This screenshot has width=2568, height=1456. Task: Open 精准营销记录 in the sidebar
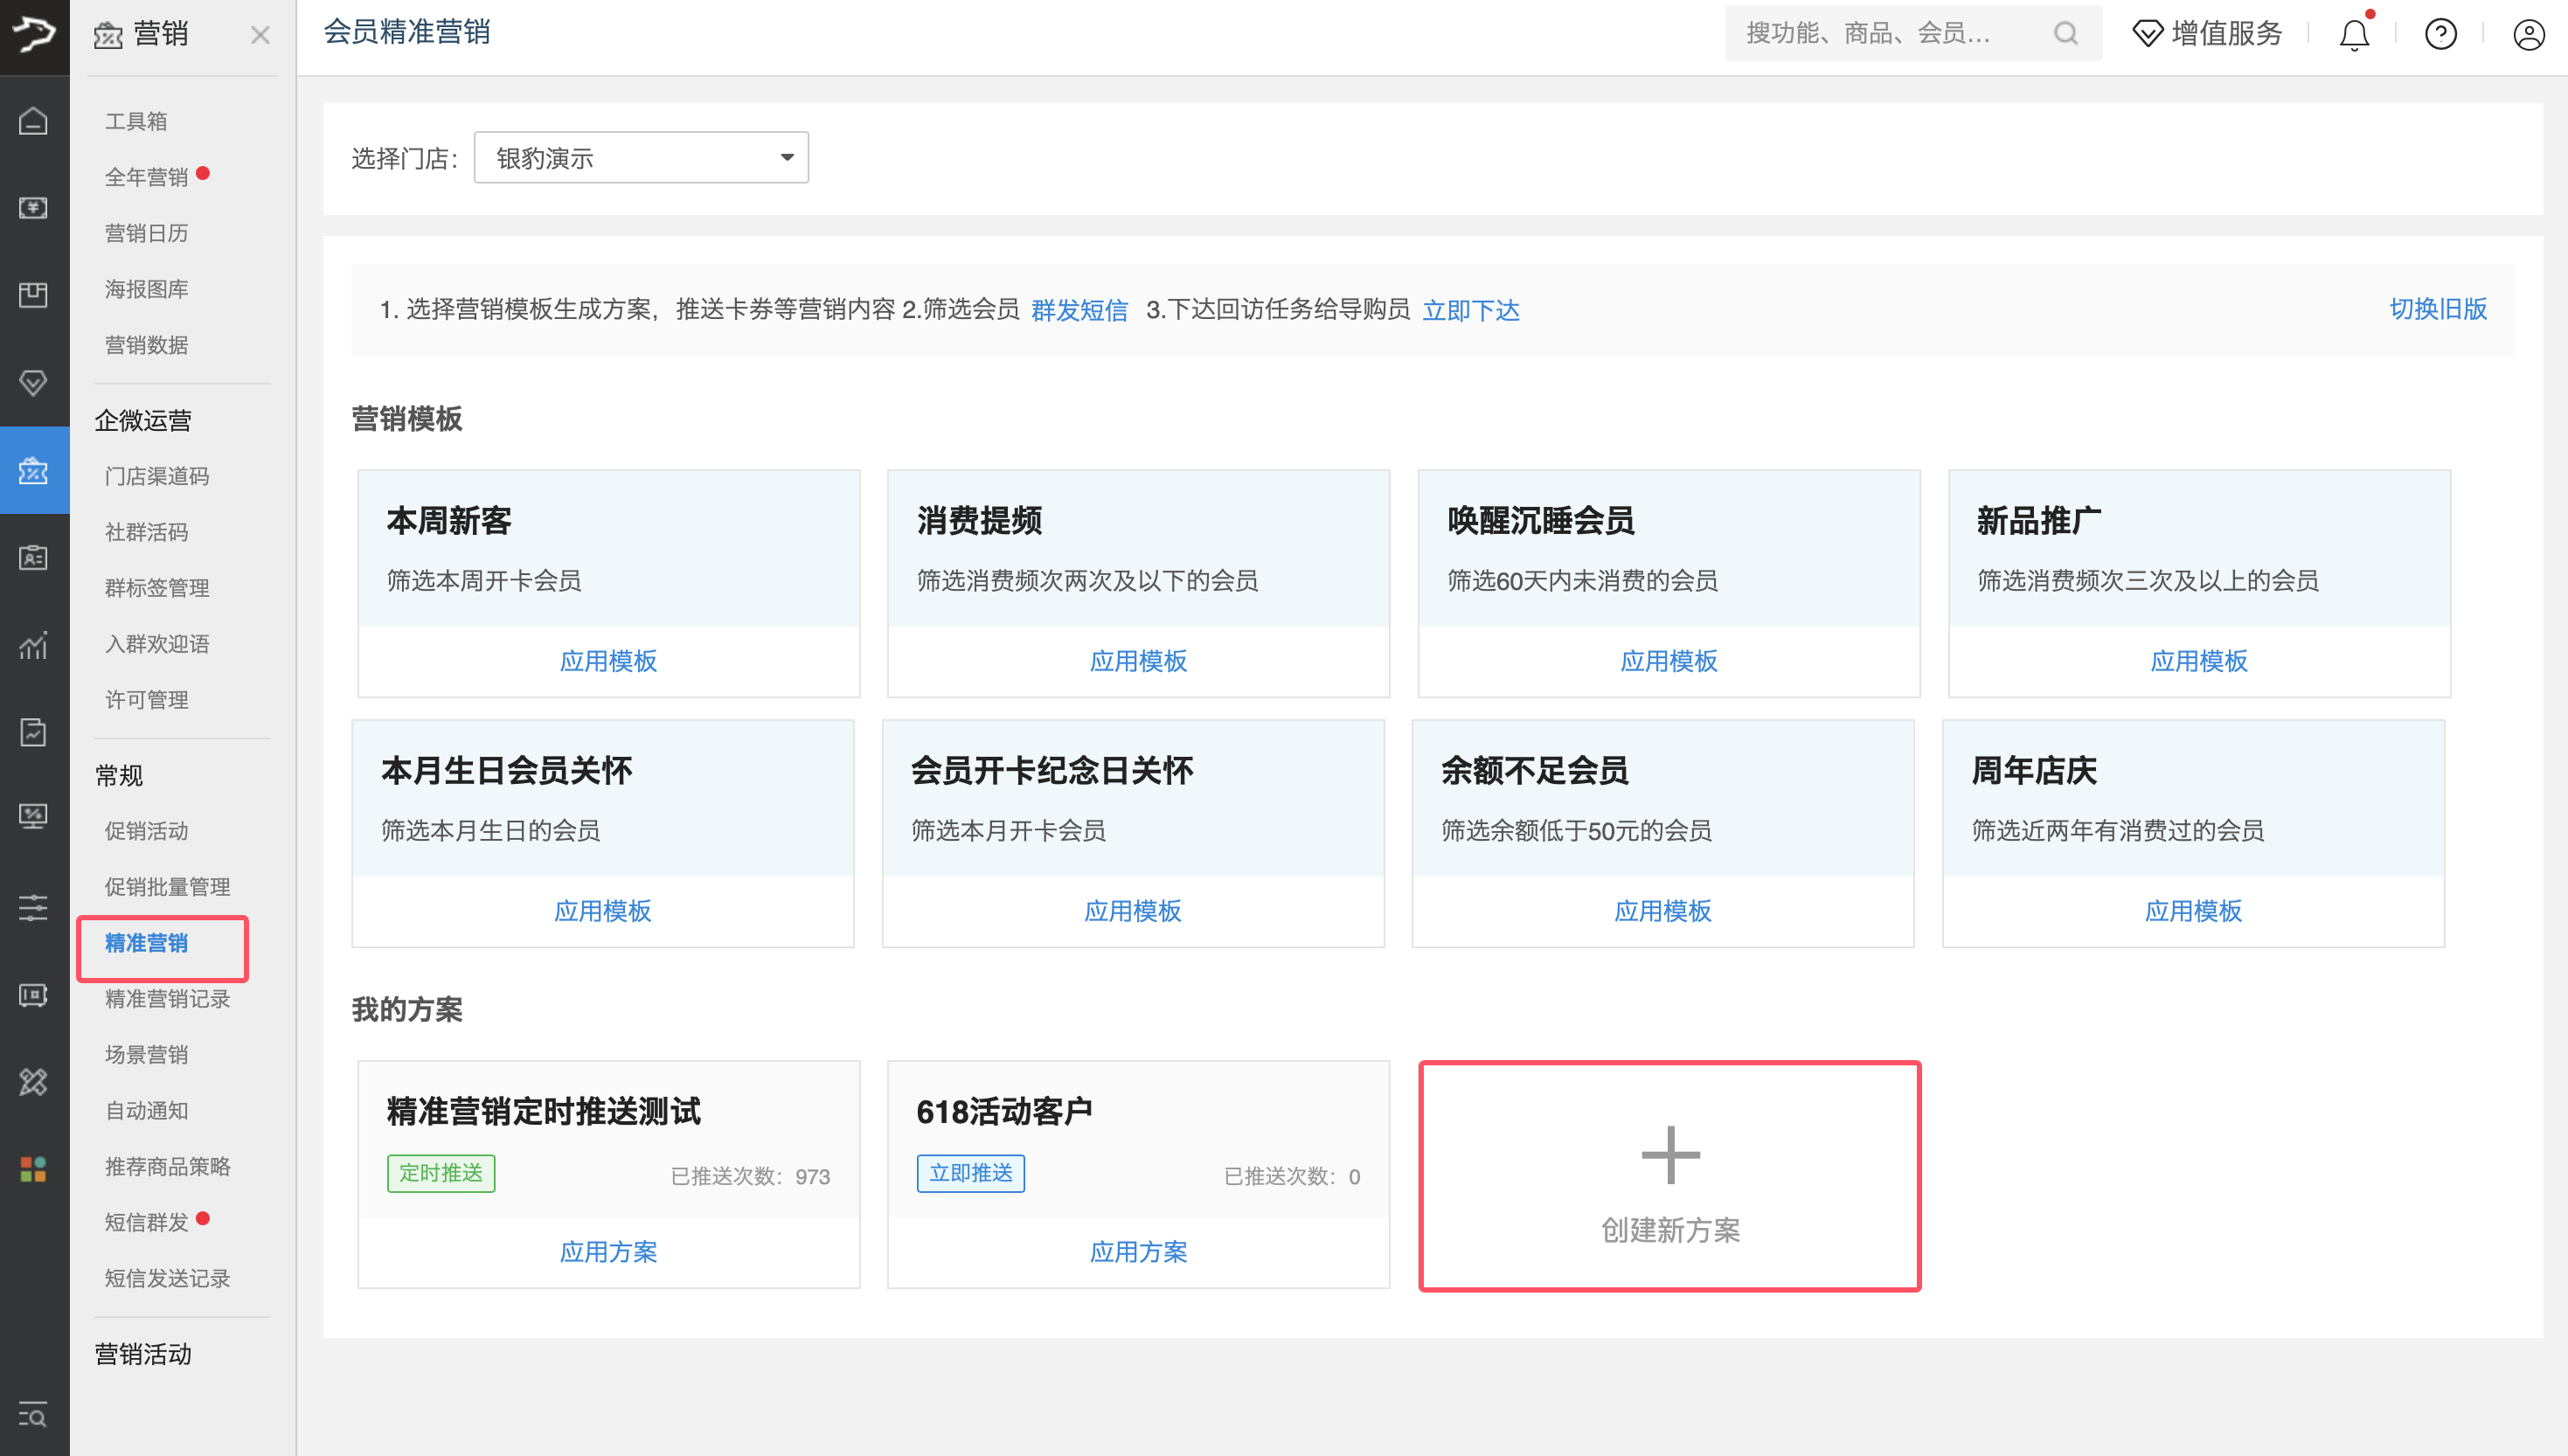(x=167, y=998)
